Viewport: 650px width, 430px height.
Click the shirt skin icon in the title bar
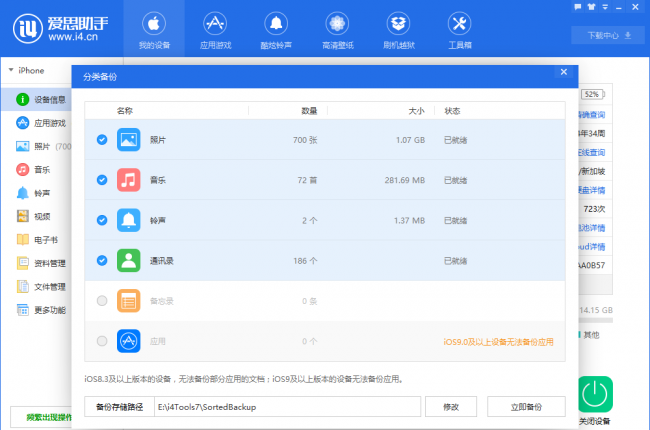tap(592, 7)
